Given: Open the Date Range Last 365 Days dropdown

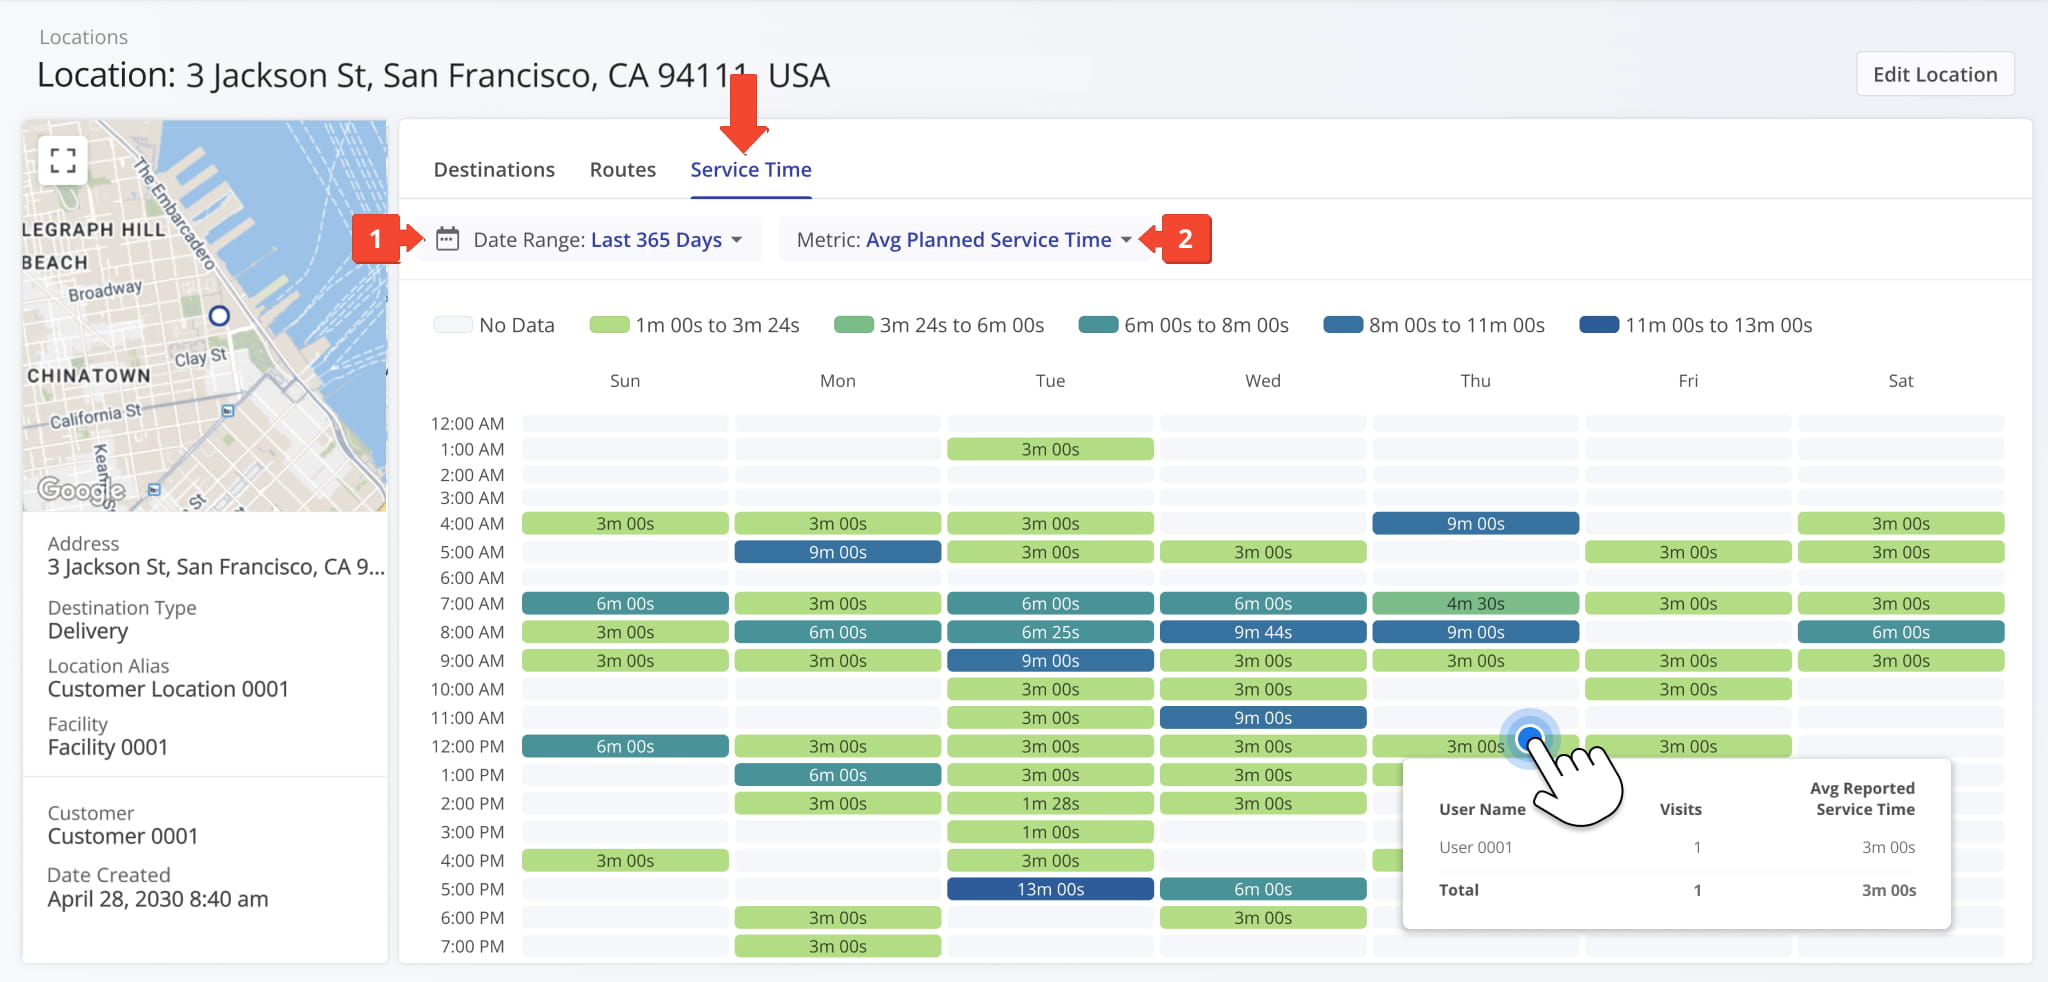Looking at the screenshot, I should 657,239.
